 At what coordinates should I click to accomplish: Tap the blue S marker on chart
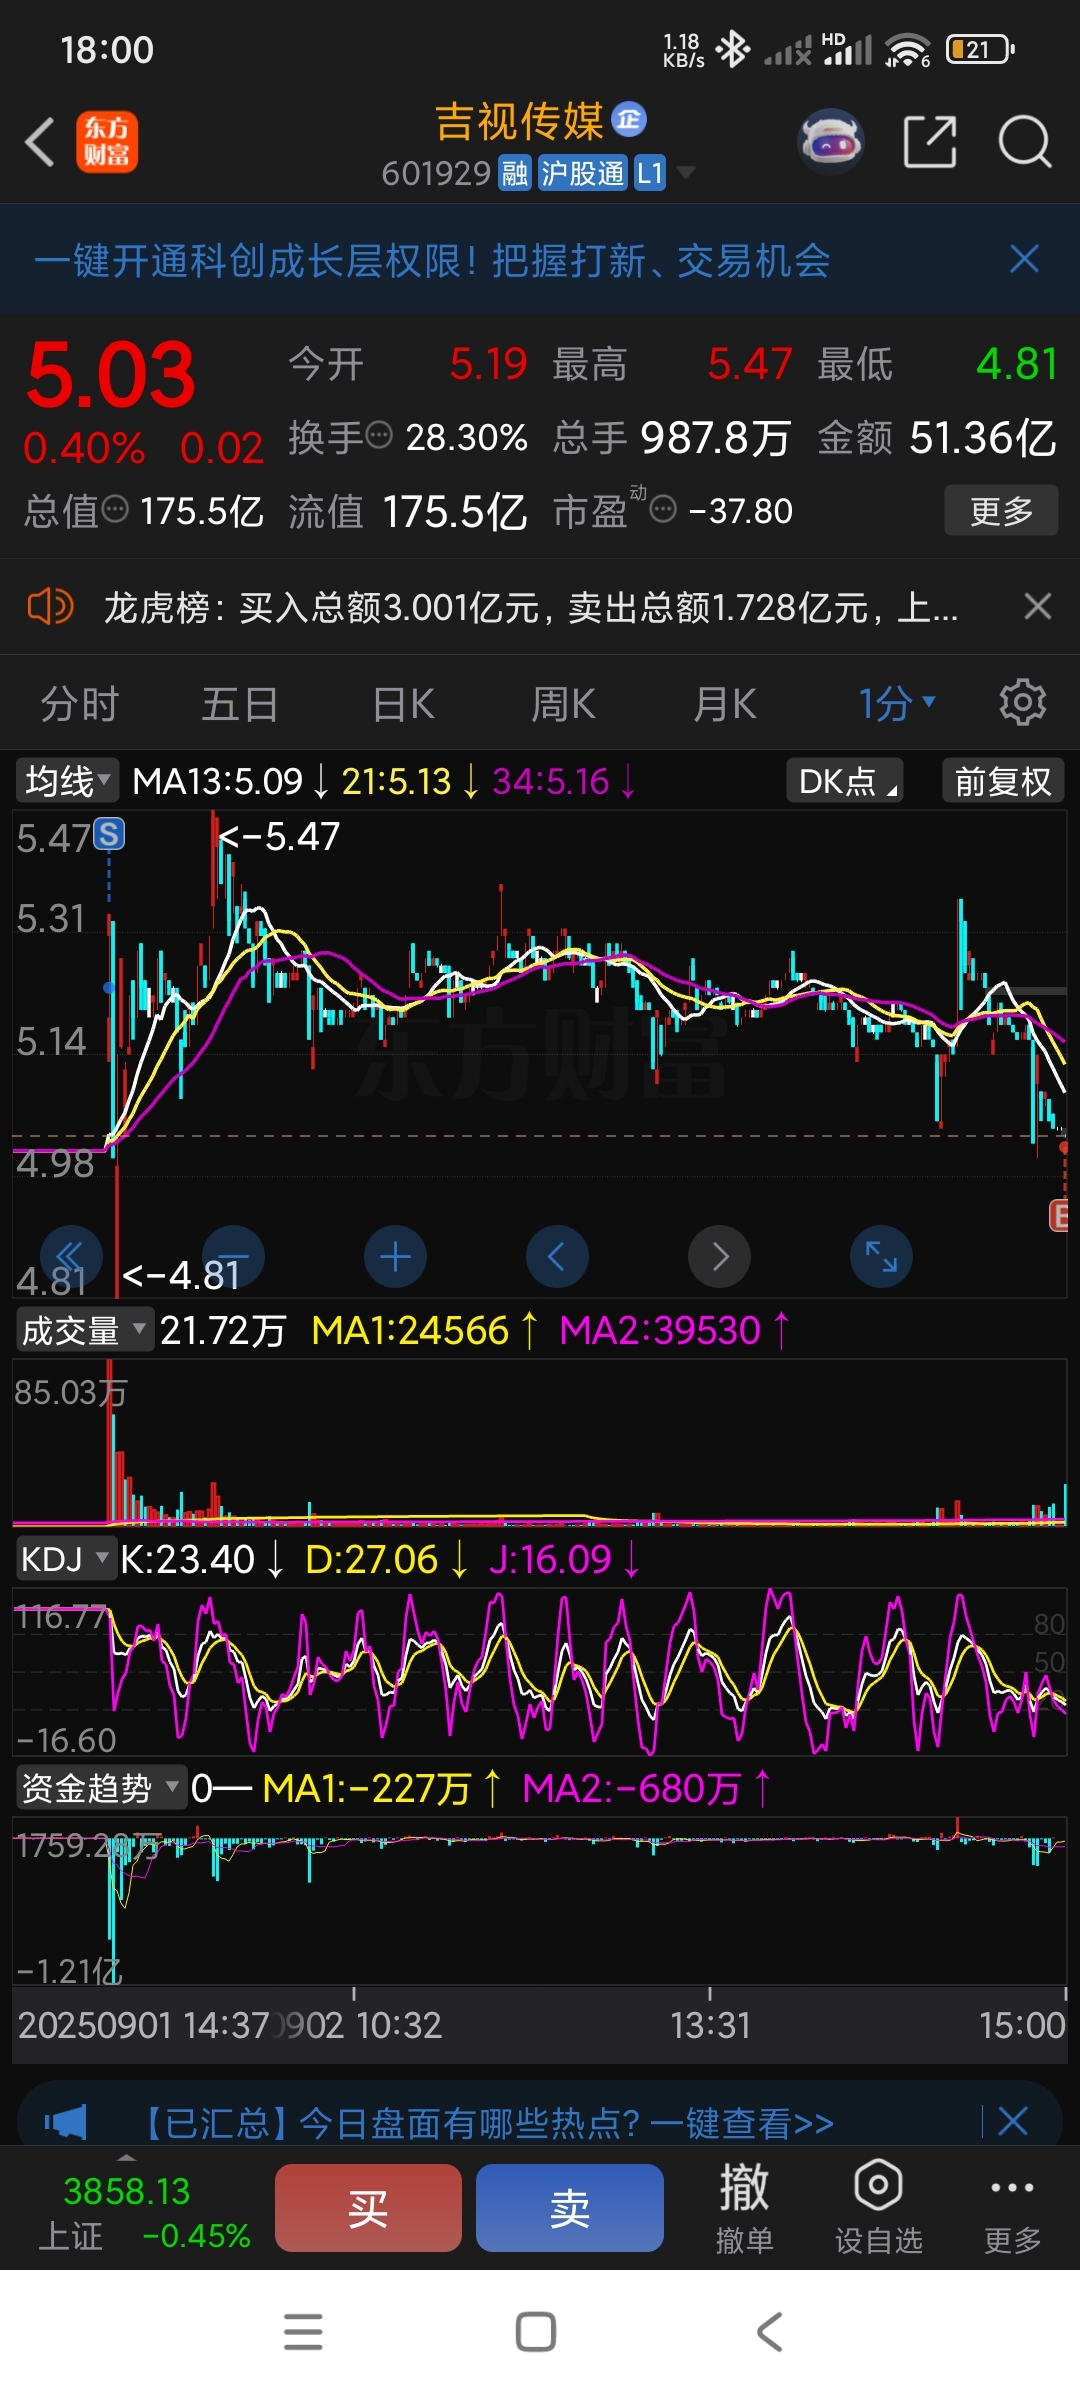(109, 834)
